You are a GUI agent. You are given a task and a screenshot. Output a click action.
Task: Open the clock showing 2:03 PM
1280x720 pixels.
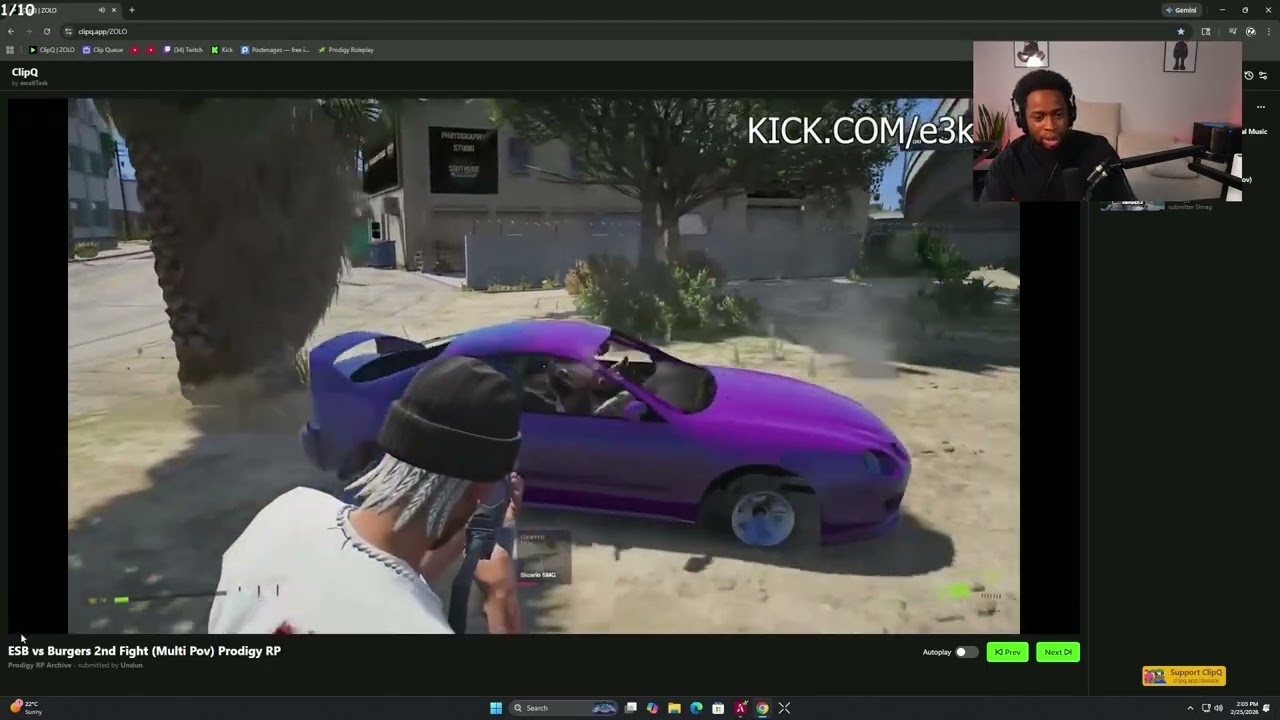pos(1243,708)
